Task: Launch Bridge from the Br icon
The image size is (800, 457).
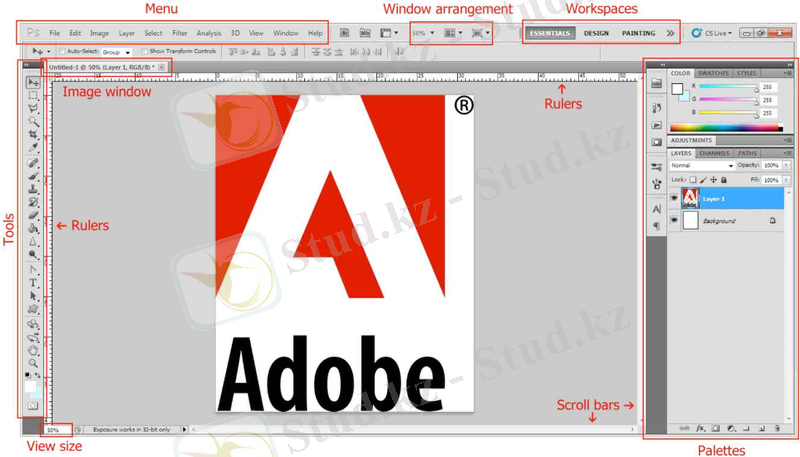Action: (x=344, y=33)
